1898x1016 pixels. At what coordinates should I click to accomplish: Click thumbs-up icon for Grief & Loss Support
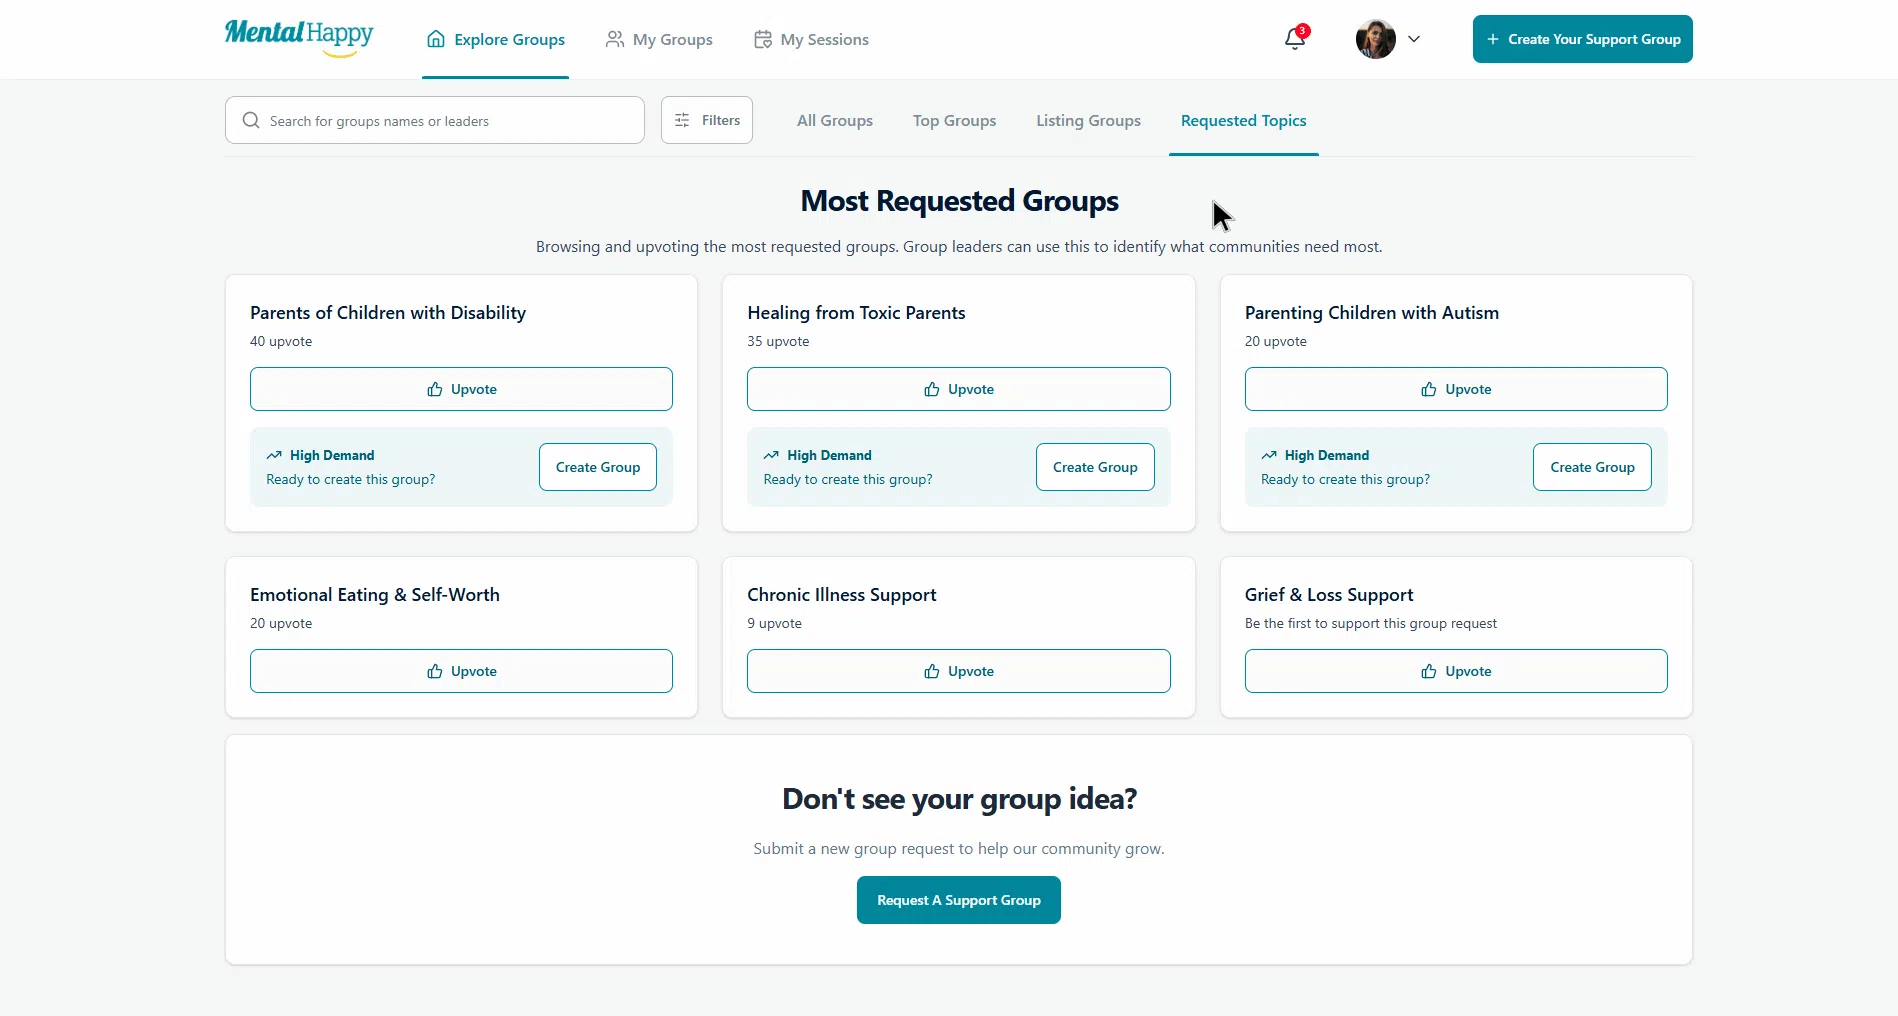coord(1429,671)
